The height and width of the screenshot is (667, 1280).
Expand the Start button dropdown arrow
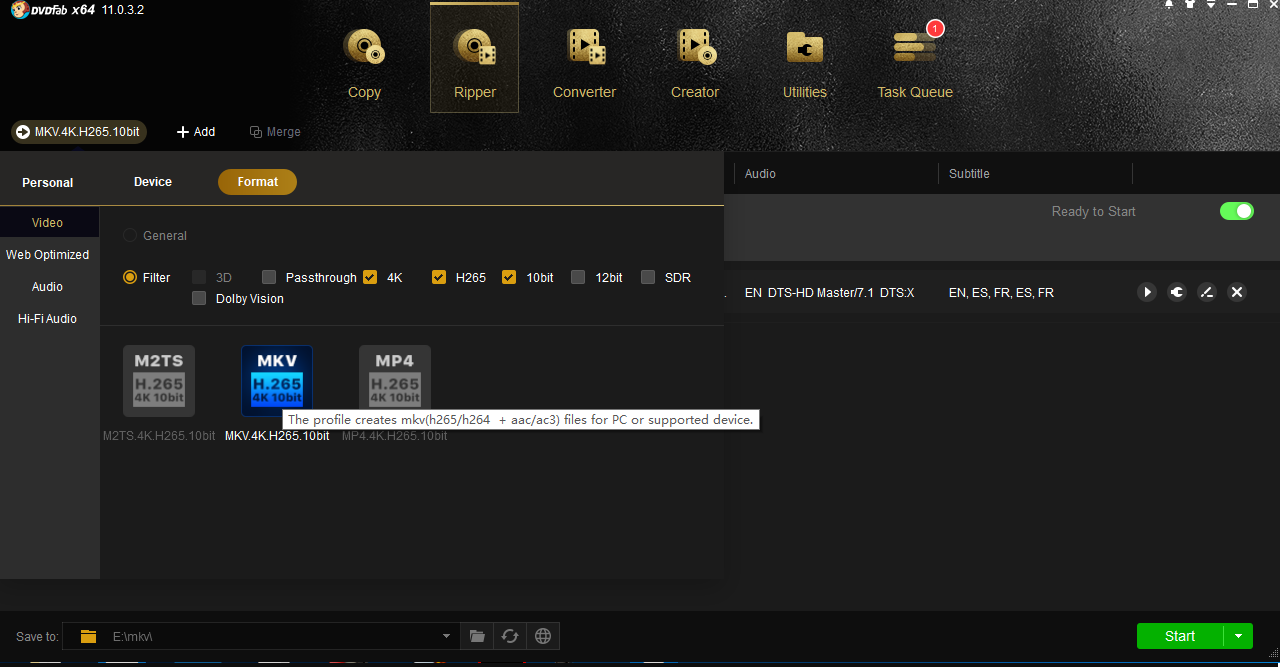point(1238,636)
